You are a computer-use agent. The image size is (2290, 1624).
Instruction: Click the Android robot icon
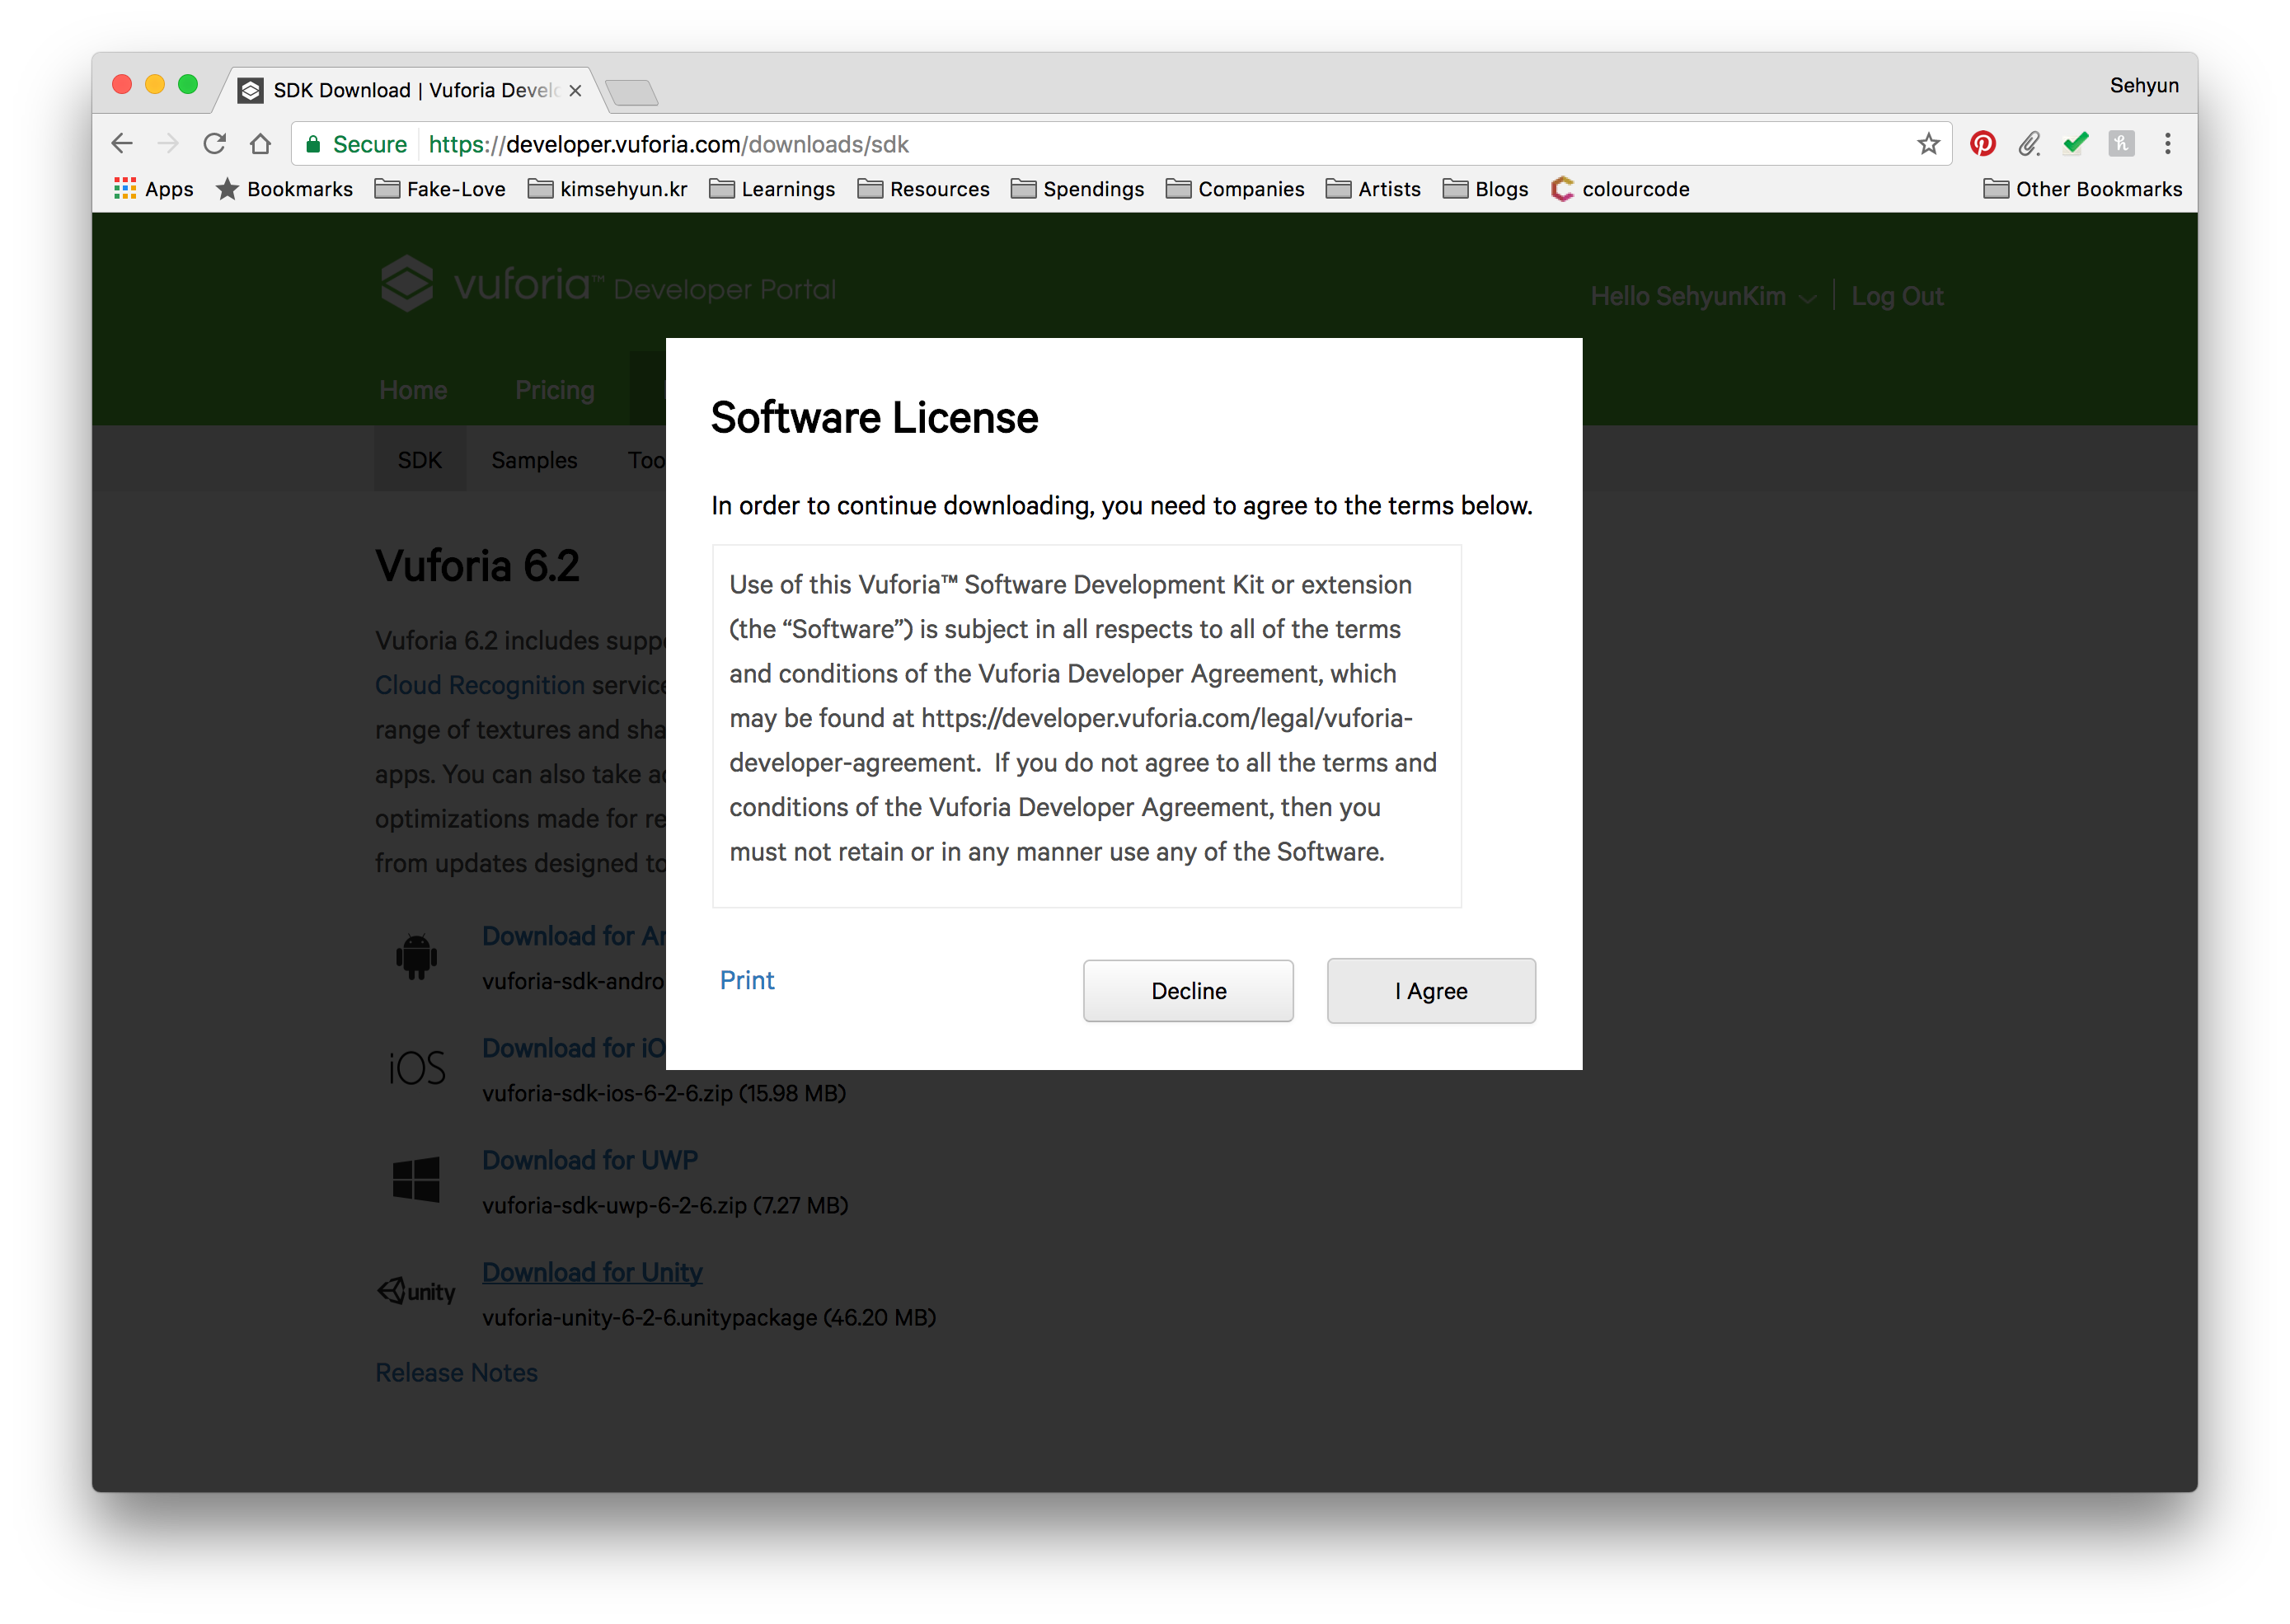pyautogui.click(x=416, y=957)
